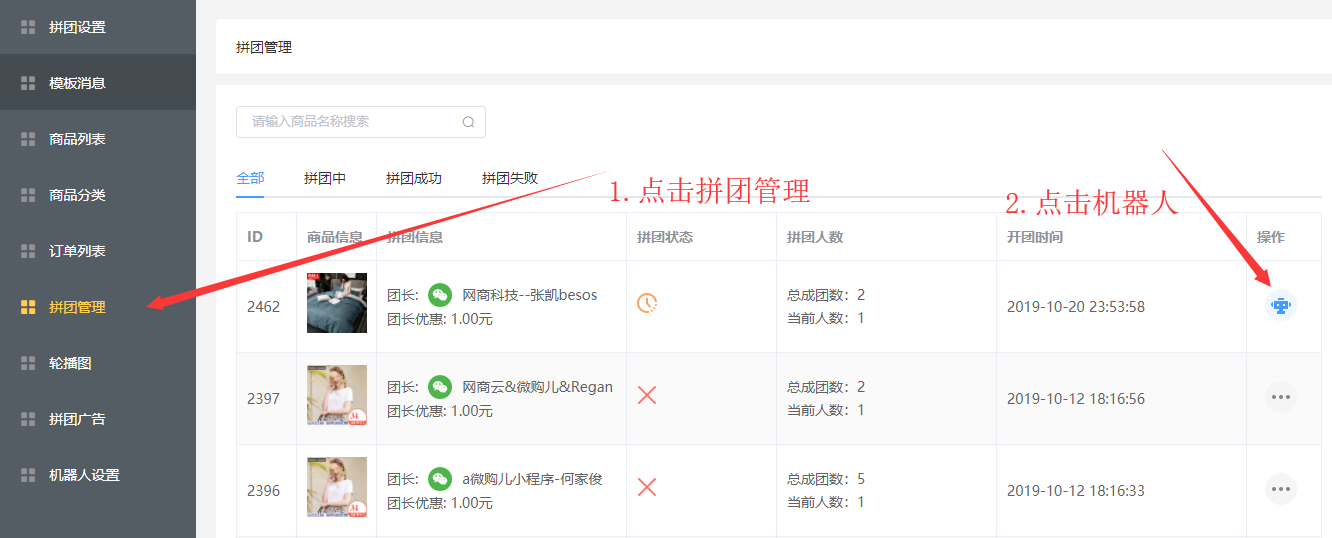Click 总成团数: 5 in row 2396
The width and height of the screenshot is (1332, 538).
(x=826, y=479)
